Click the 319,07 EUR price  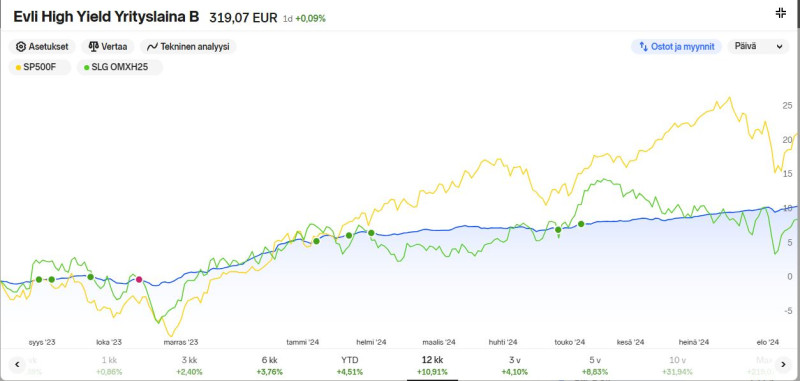pyautogui.click(x=243, y=18)
